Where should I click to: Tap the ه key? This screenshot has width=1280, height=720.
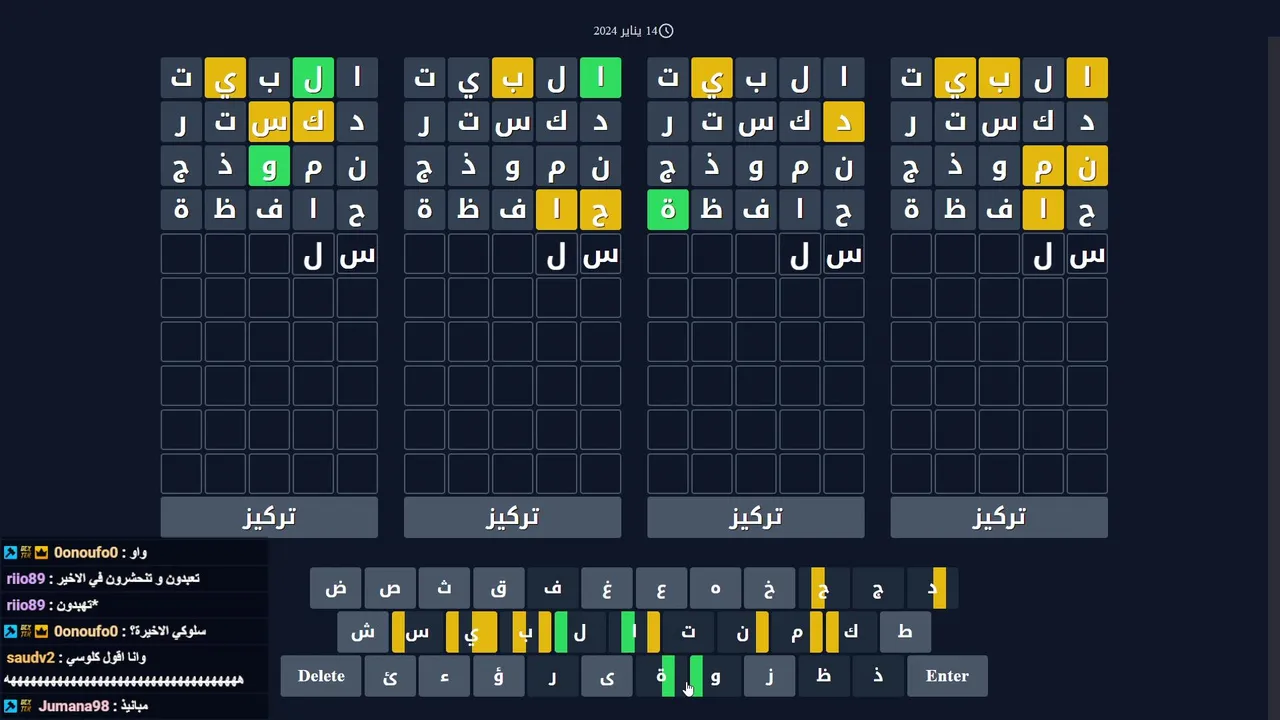pos(715,588)
